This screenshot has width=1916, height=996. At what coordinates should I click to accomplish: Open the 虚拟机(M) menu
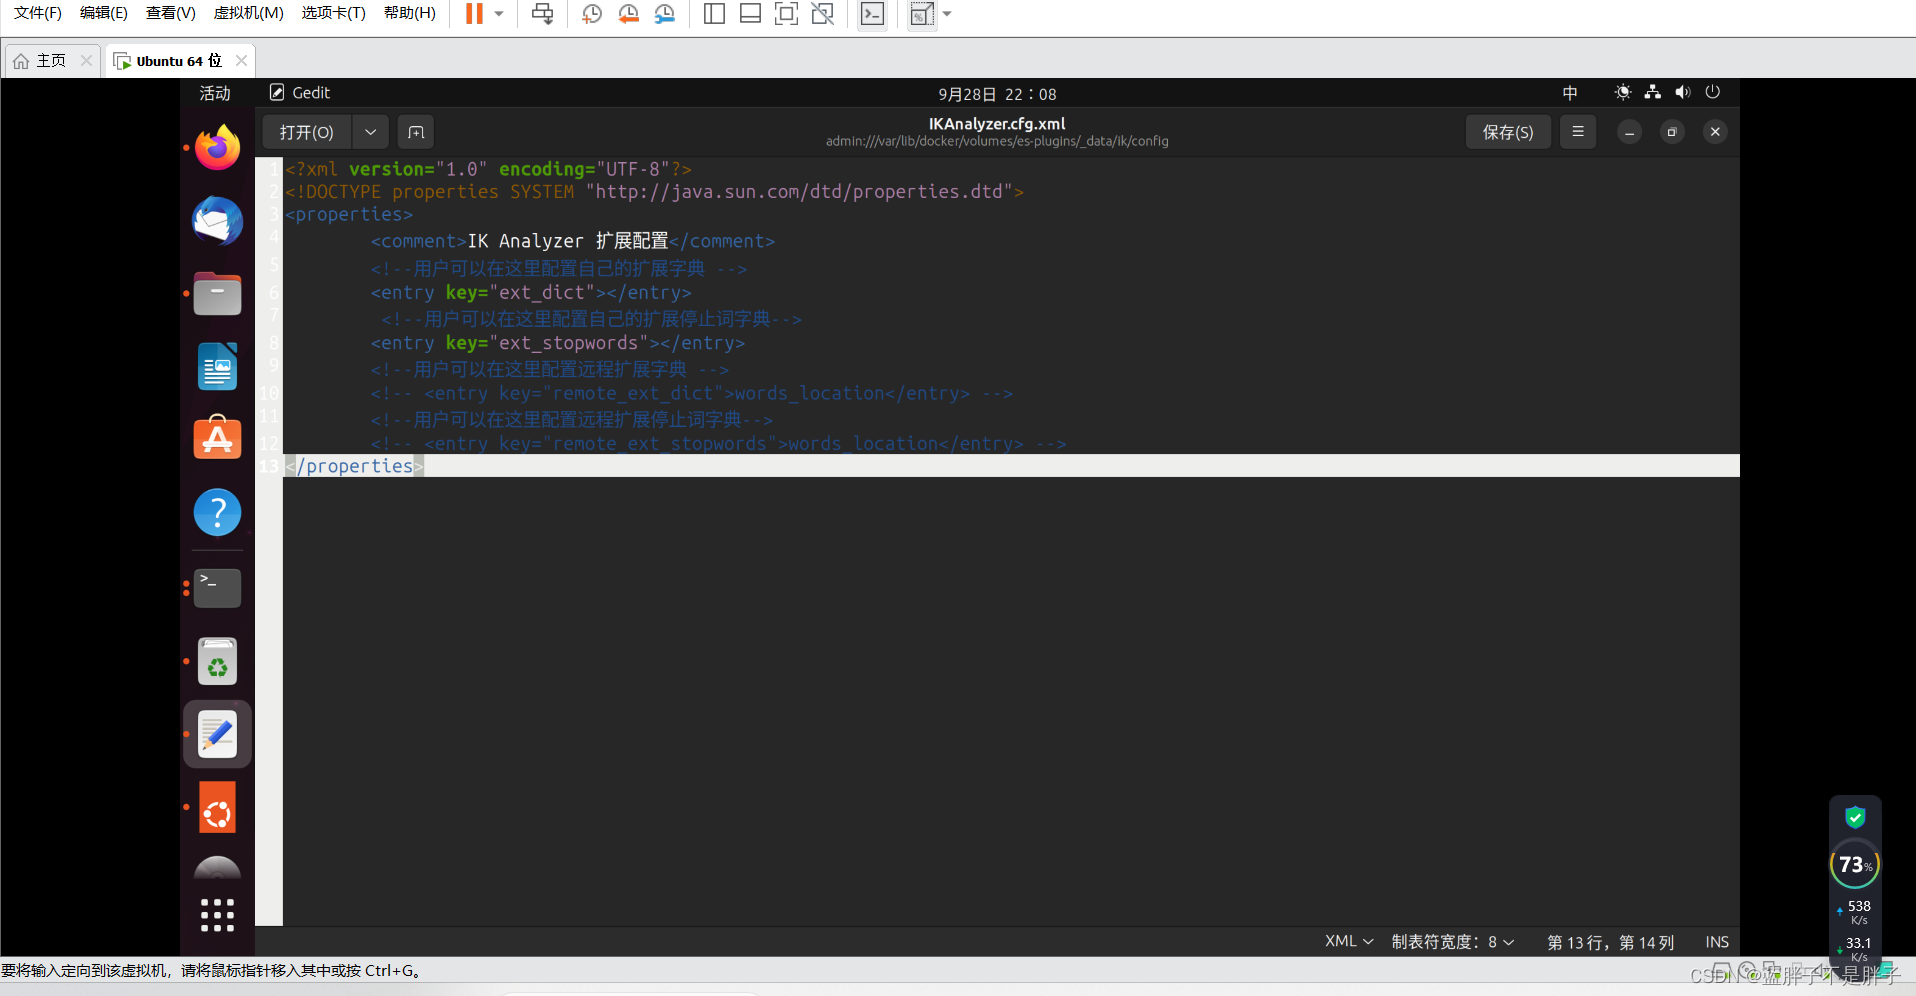[x=249, y=13]
